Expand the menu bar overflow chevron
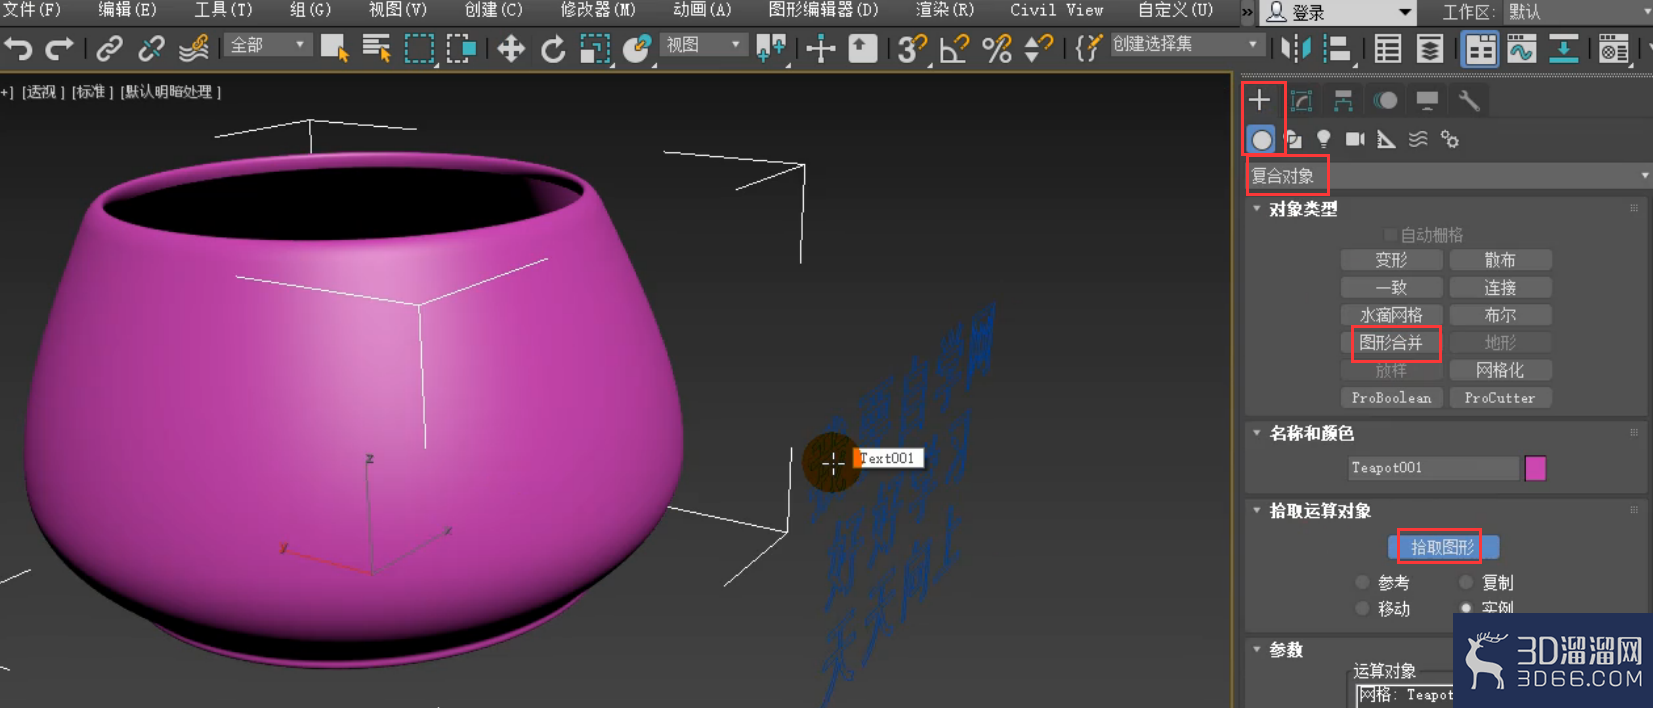This screenshot has width=1653, height=708. tap(1247, 12)
